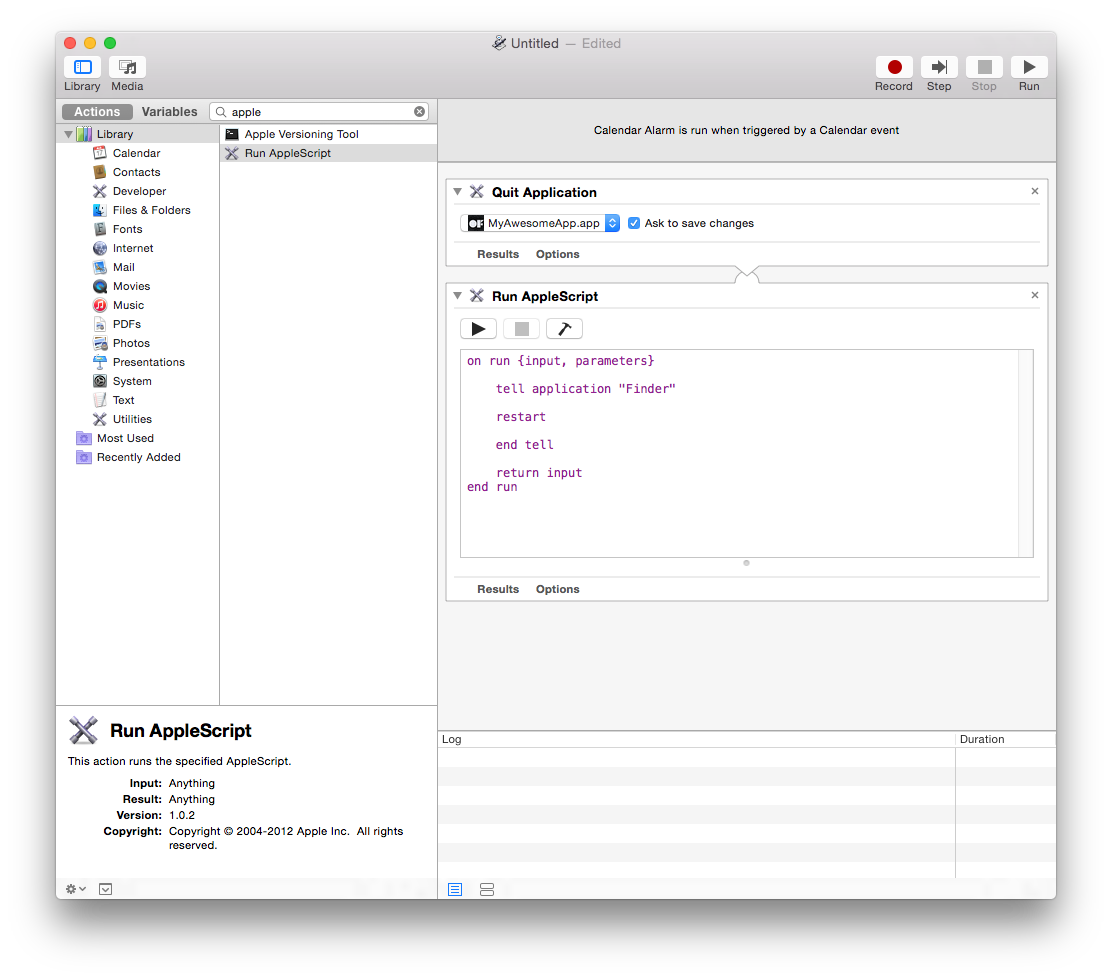Switch to the variables pane view
The width and height of the screenshot is (1112, 979).
pos(486,890)
